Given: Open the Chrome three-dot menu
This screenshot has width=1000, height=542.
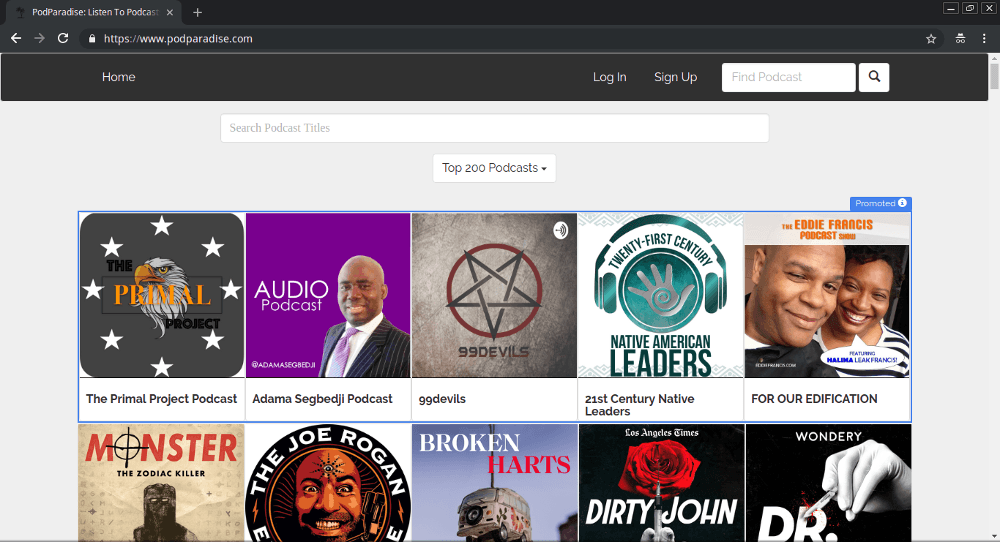Looking at the screenshot, I should tap(985, 39).
